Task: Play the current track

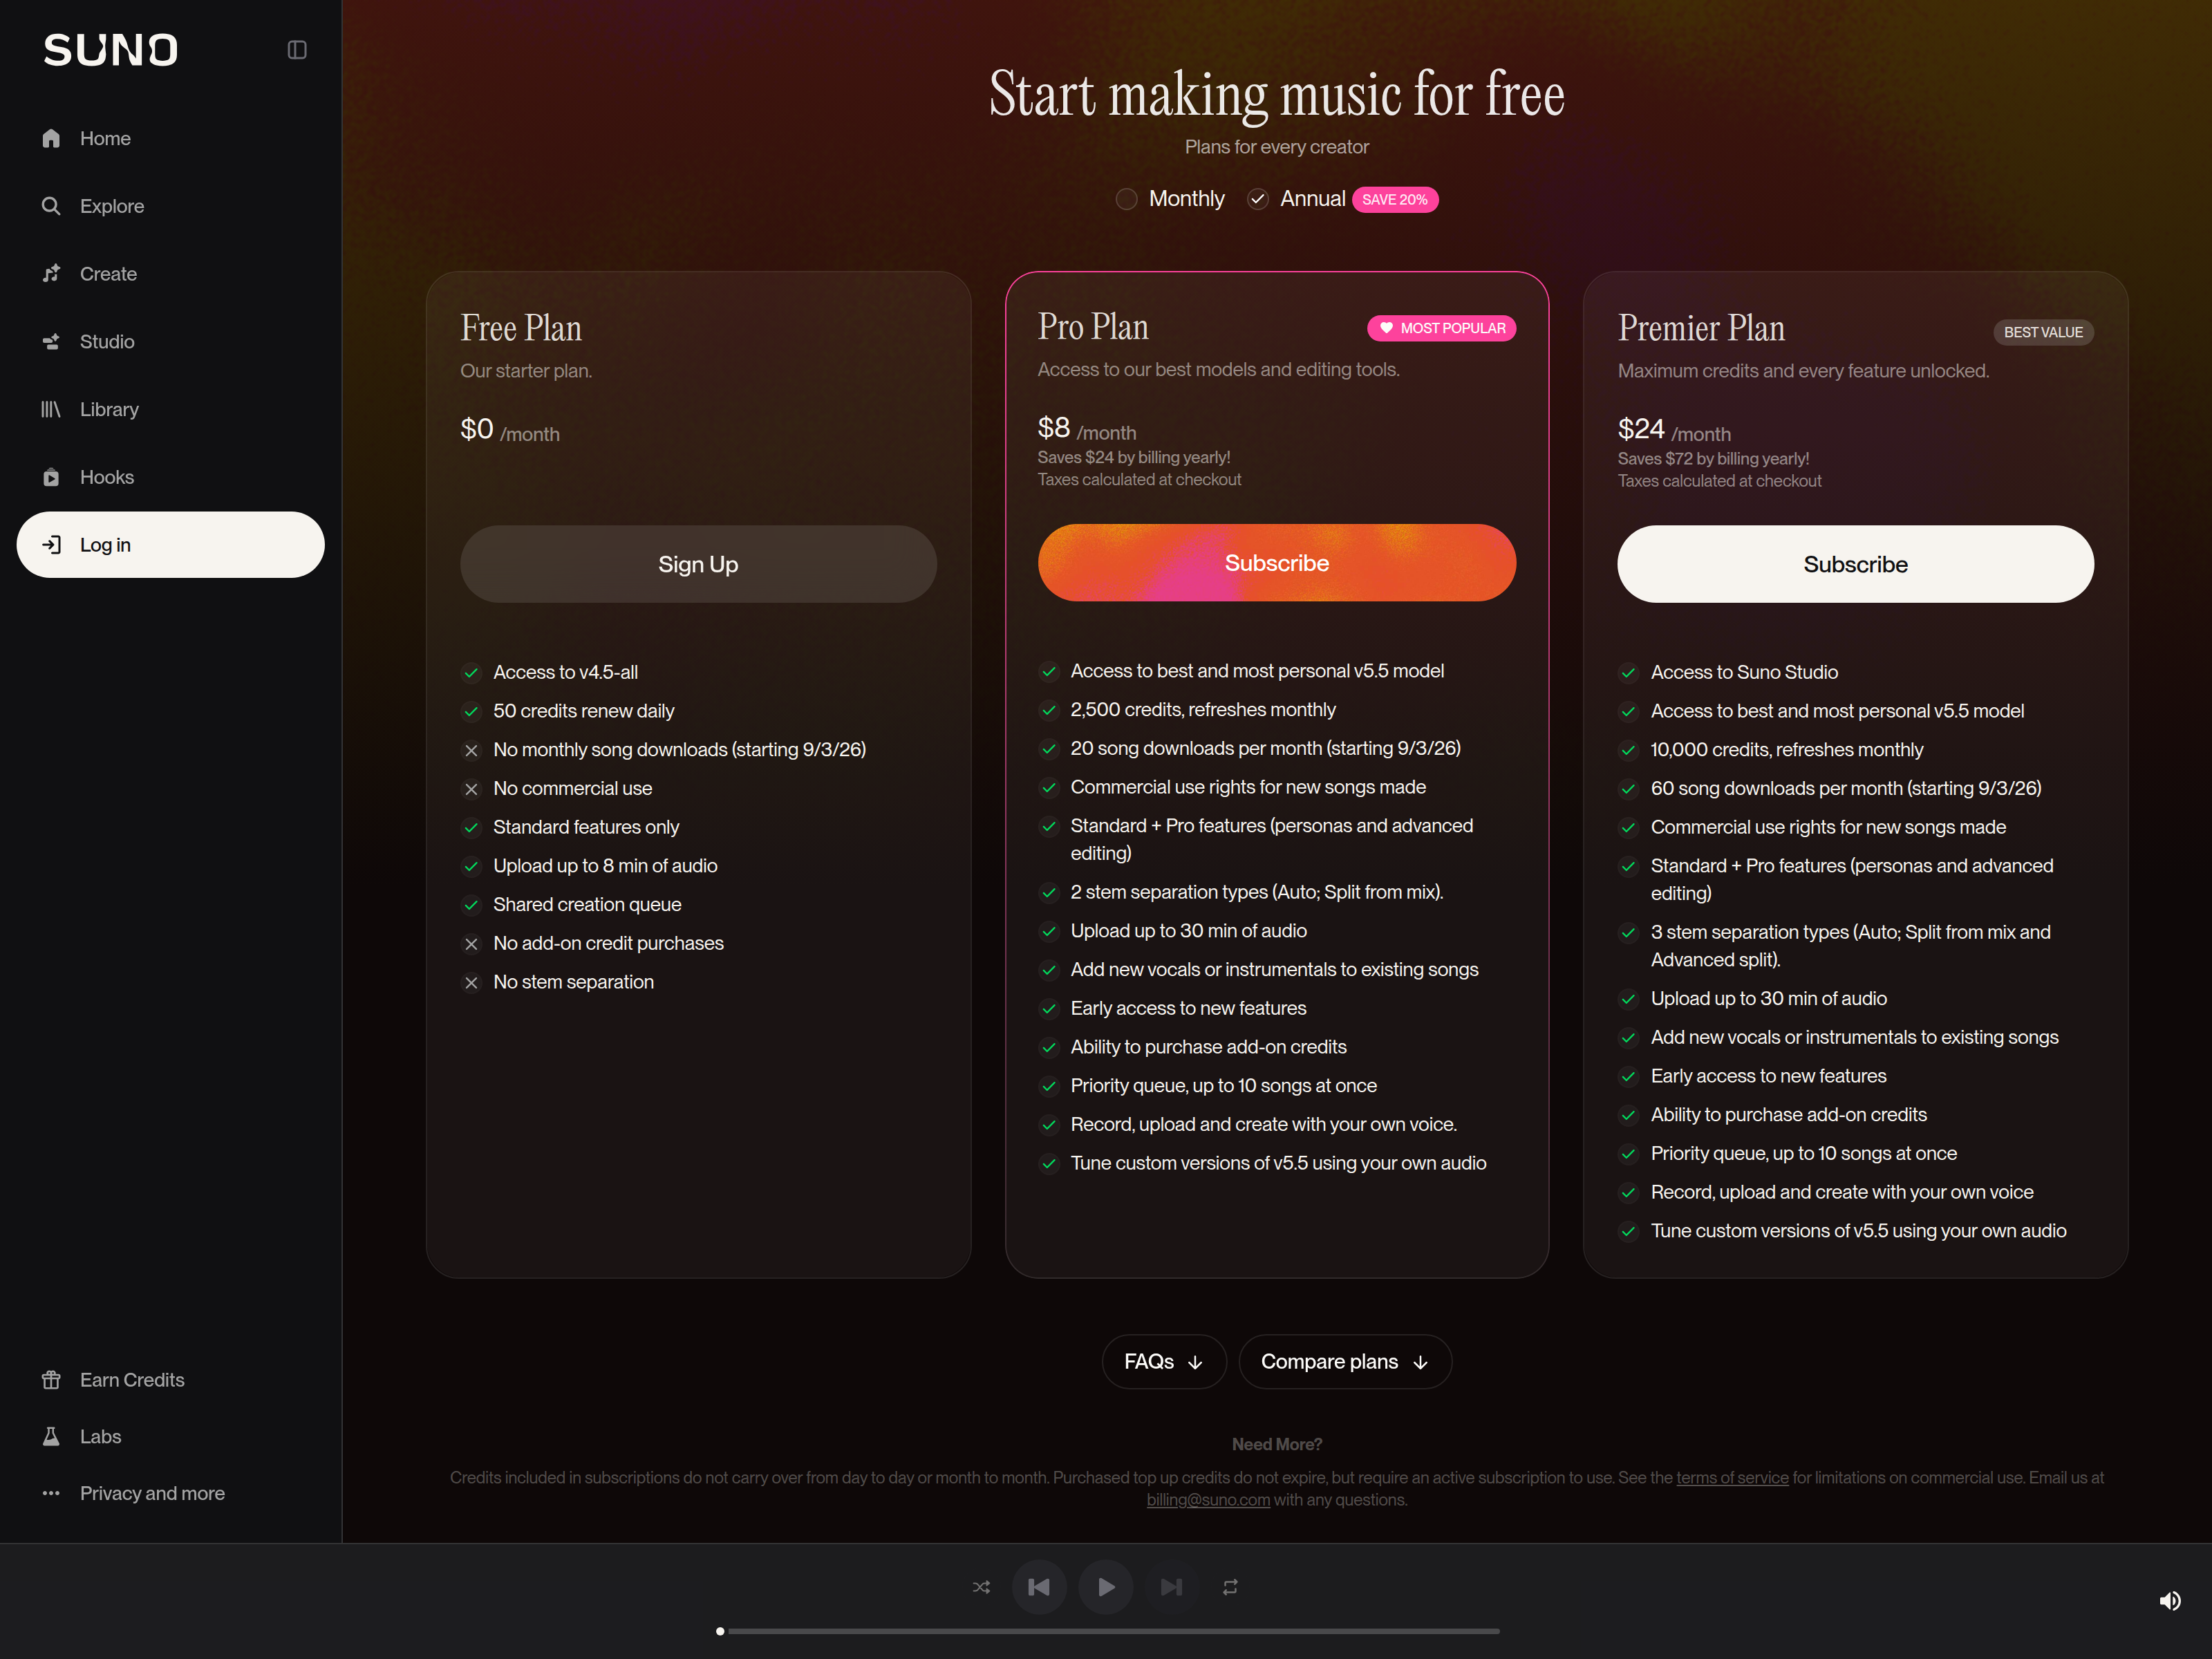Action: pos(1106,1587)
